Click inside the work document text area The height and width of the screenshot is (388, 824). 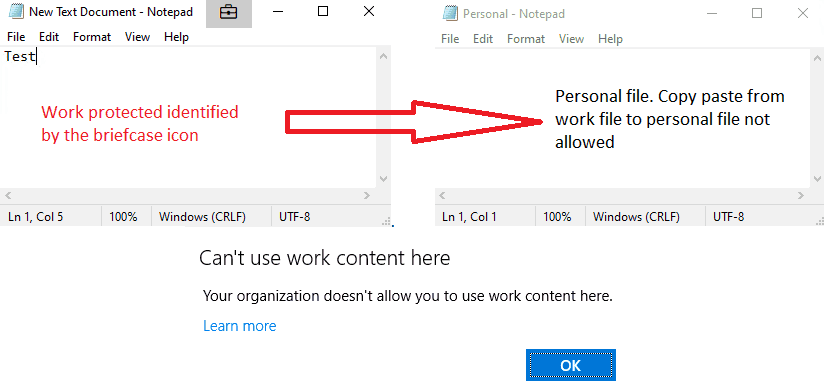point(188,117)
